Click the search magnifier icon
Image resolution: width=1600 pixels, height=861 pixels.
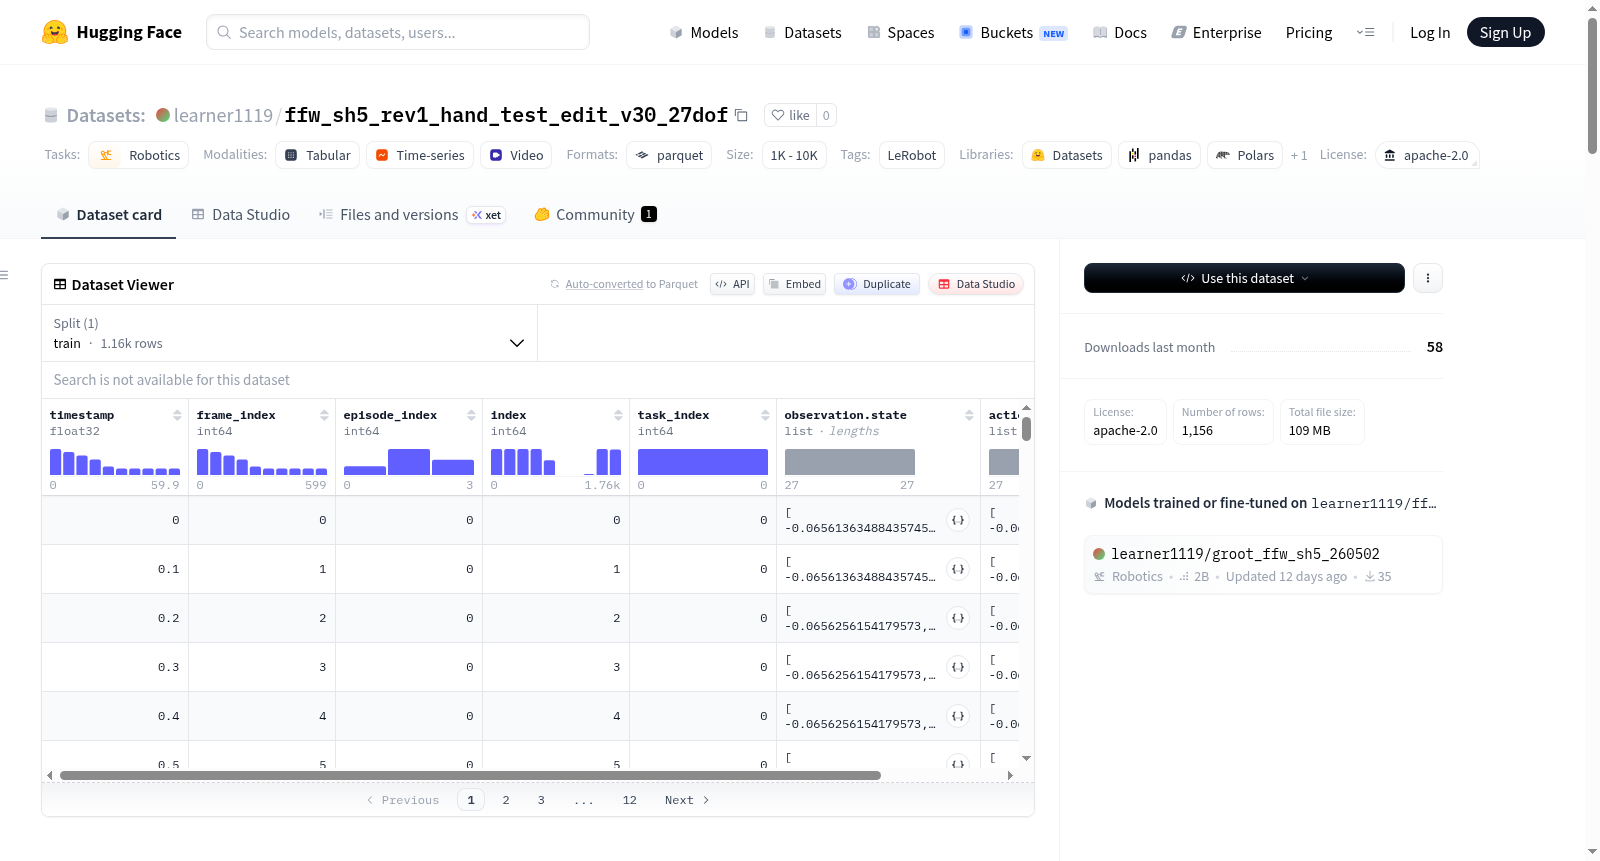point(224,32)
